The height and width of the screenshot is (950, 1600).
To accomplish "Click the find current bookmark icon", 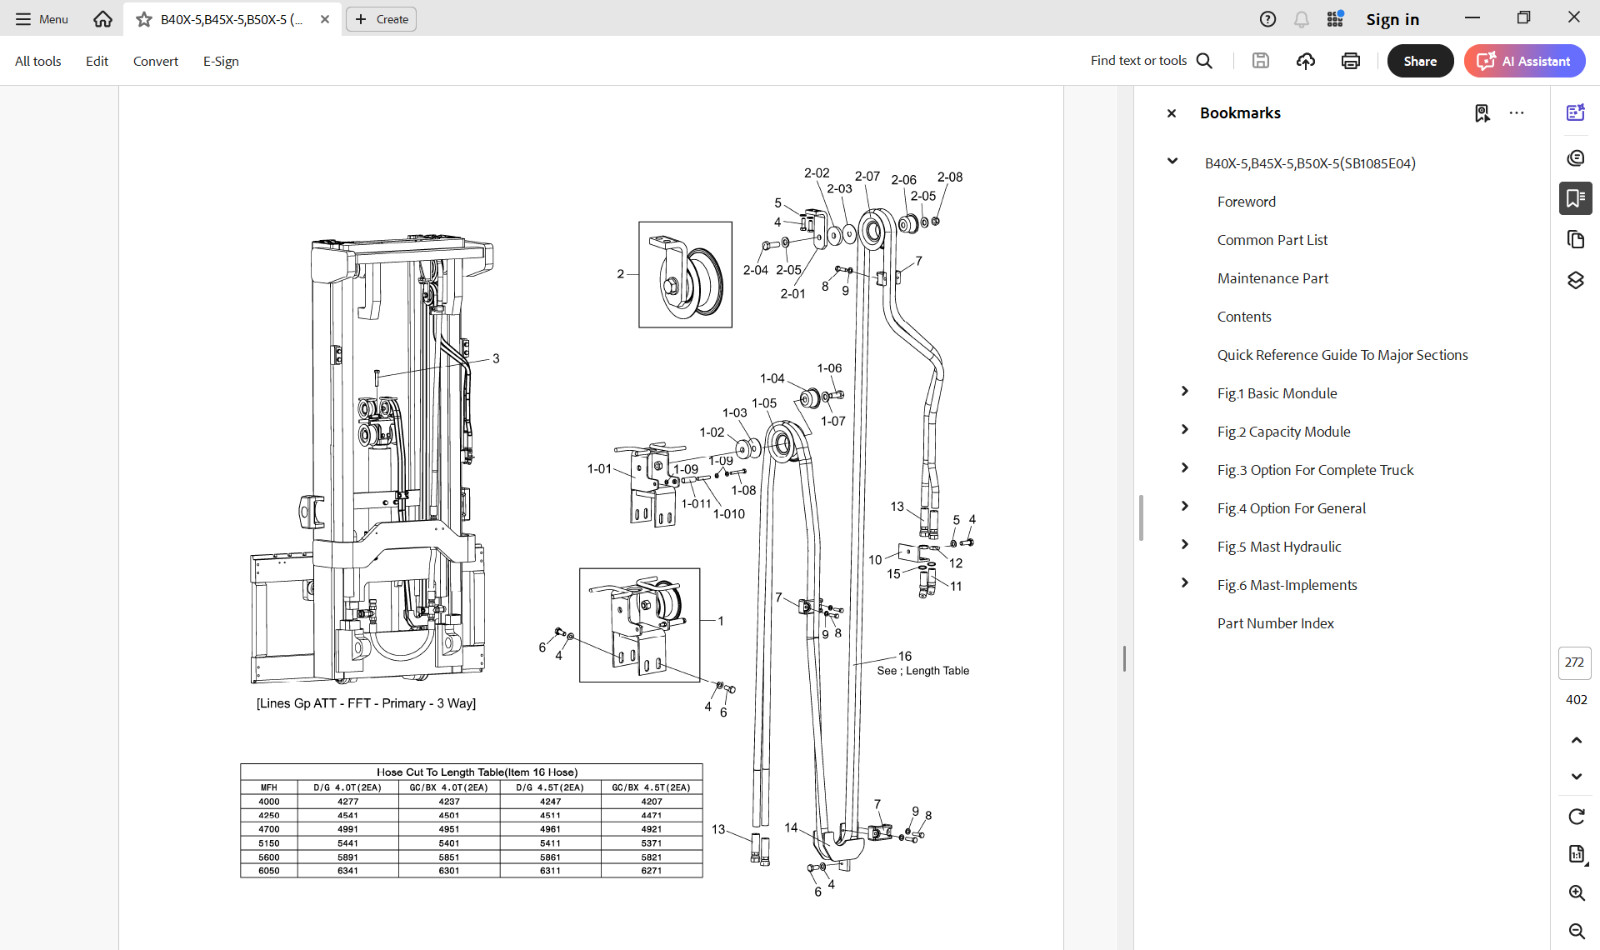I will (1482, 113).
